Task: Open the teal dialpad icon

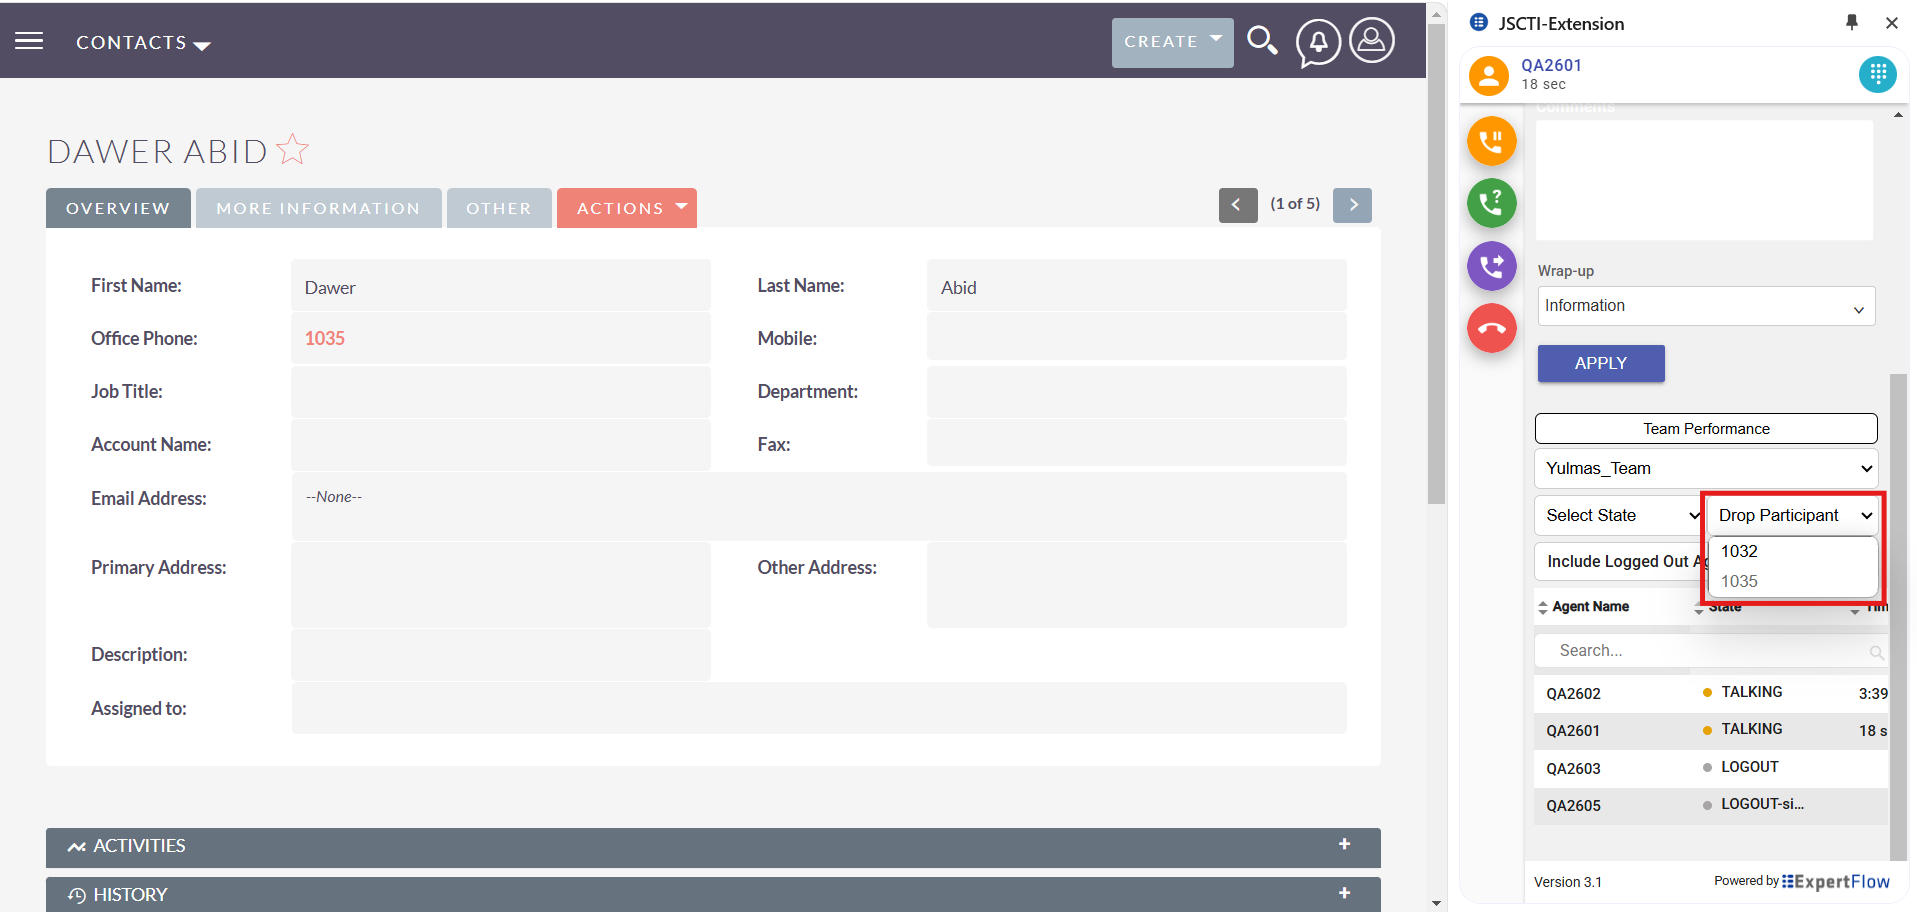Action: pos(1877,74)
